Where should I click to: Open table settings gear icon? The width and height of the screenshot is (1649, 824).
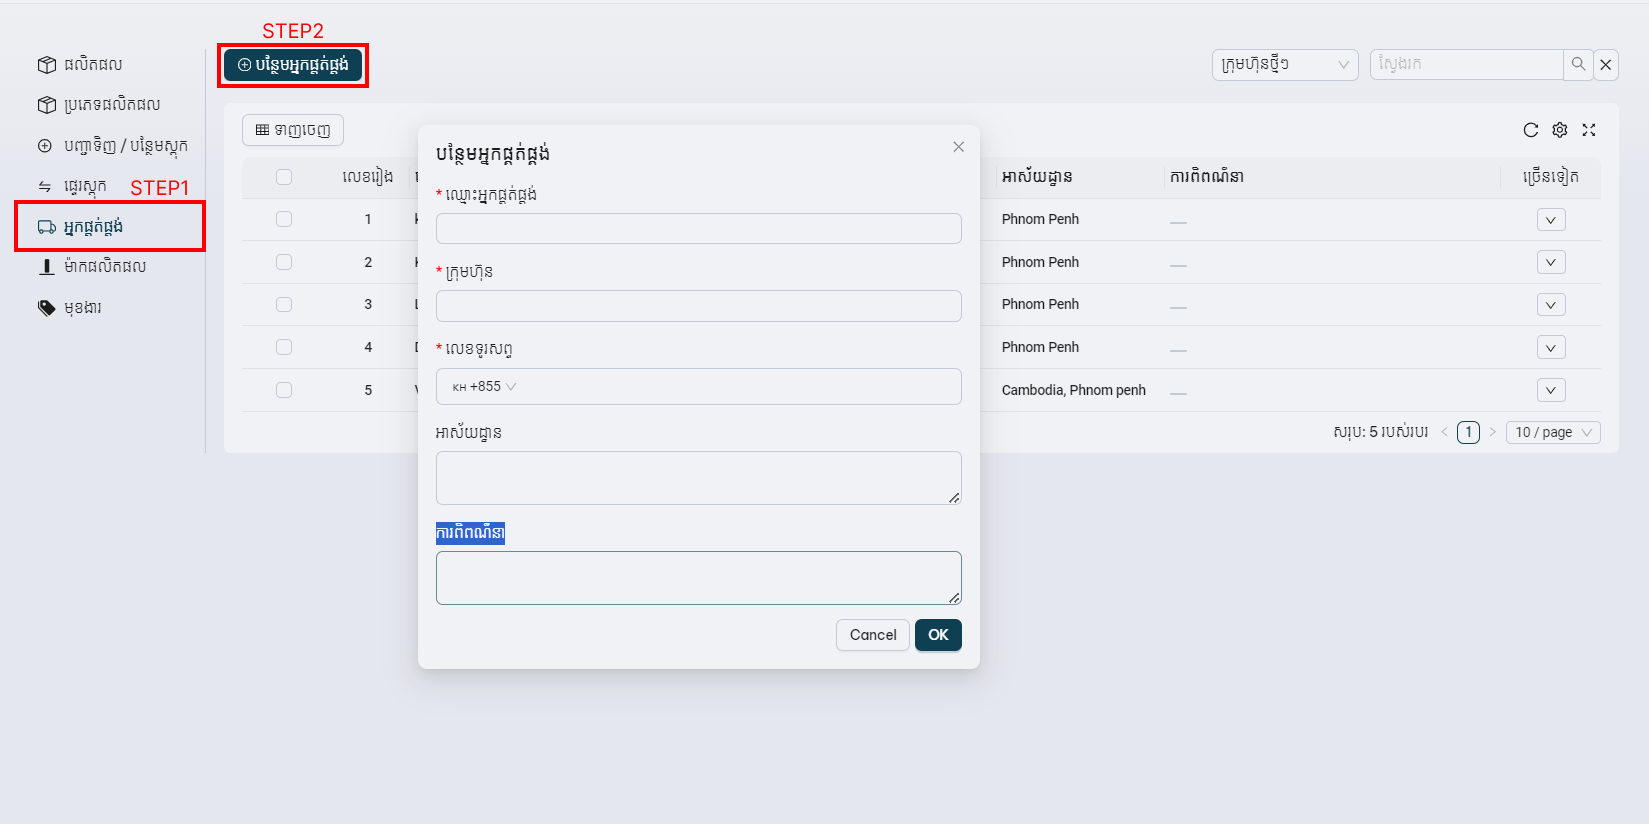[1559, 130]
